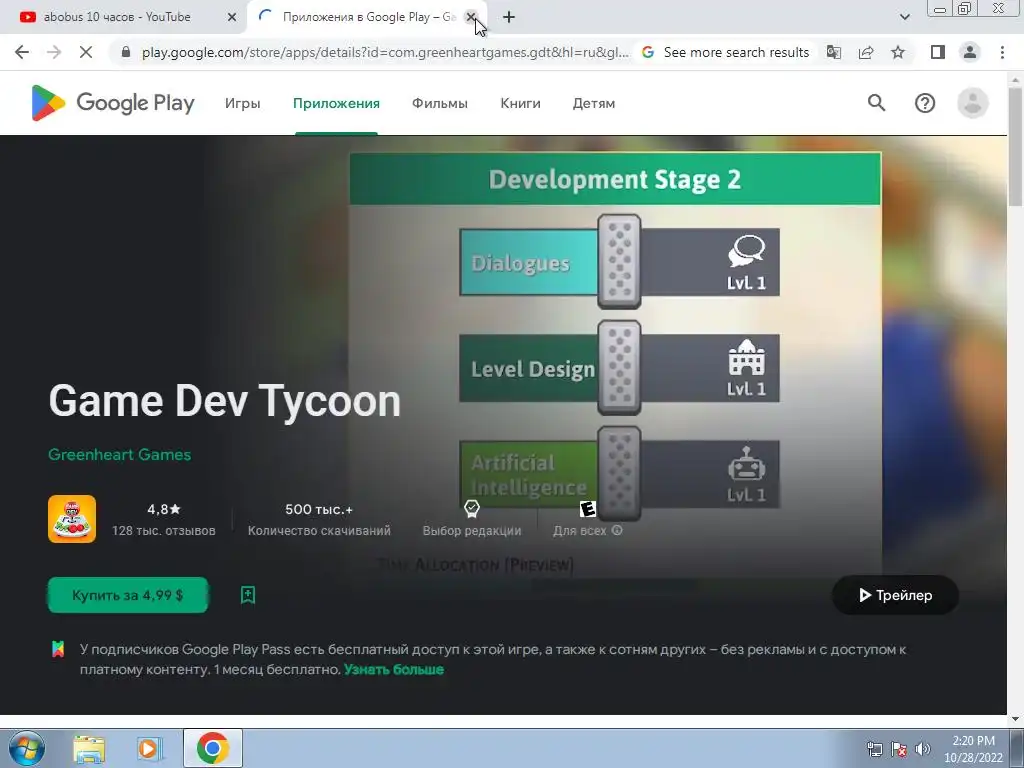Close the Google Play tab
Image resolution: width=1024 pixels, height=768 pixels.
[x=470, y=17]
